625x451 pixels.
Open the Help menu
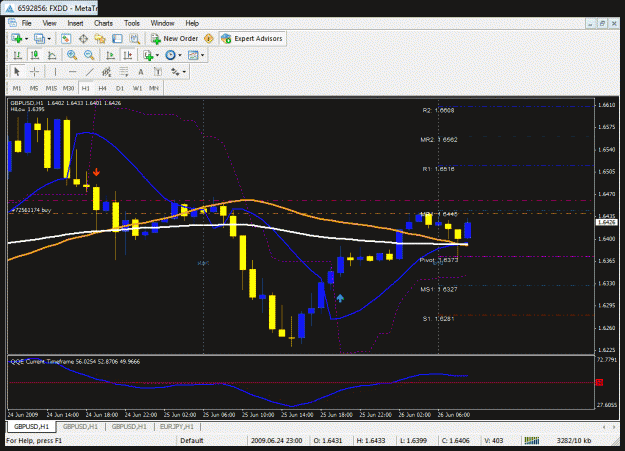click(192, 23)
